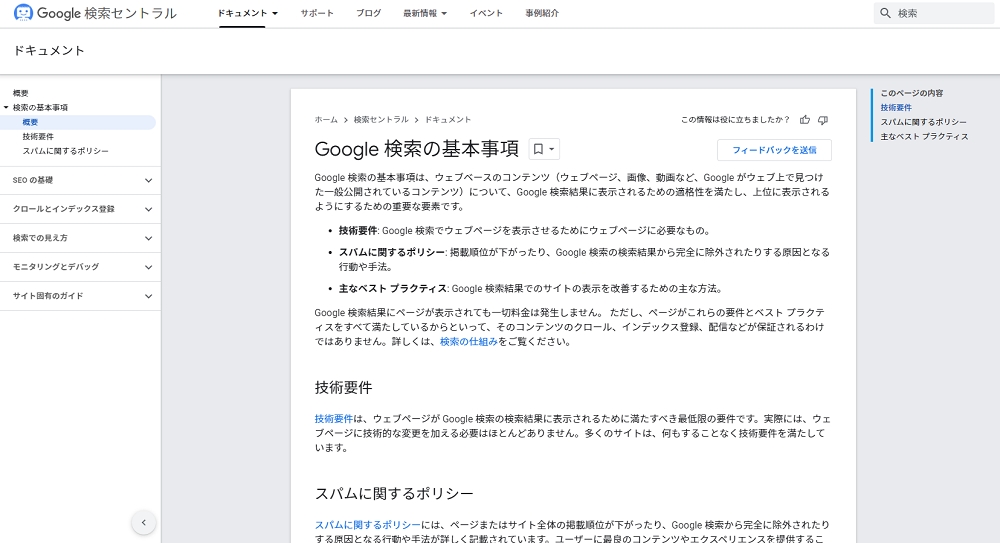Open the bookmark dropdown arrow by title

pyautogui.click(x=552, y=149)
